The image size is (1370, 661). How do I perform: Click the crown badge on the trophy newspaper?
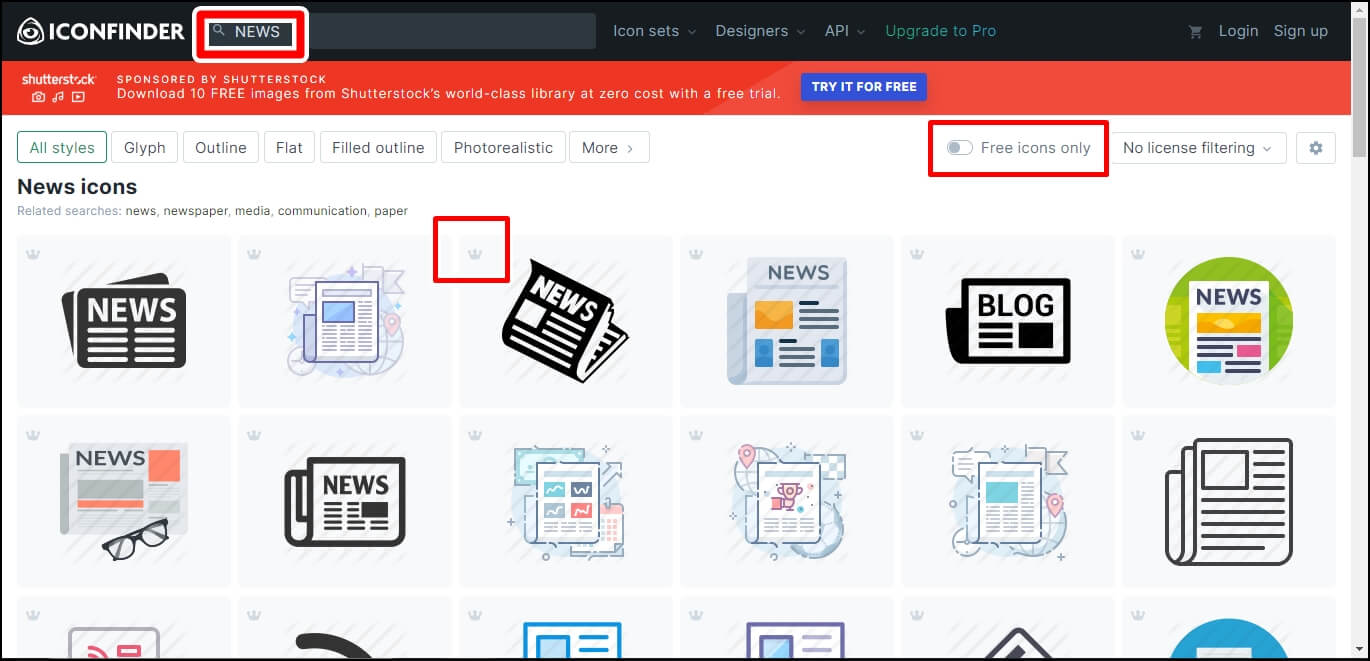point(695,435)
